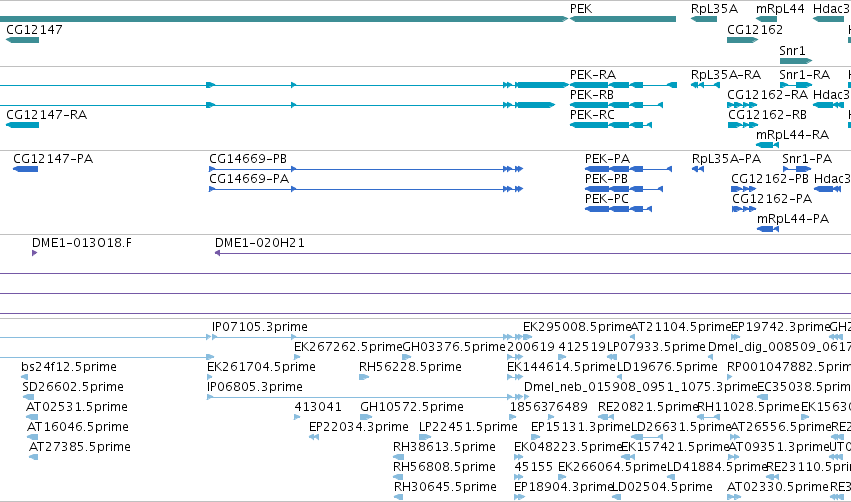851x502 pixels.
Task: Select the LD19676.5prime EST label
Action: (x=667, y=367)
